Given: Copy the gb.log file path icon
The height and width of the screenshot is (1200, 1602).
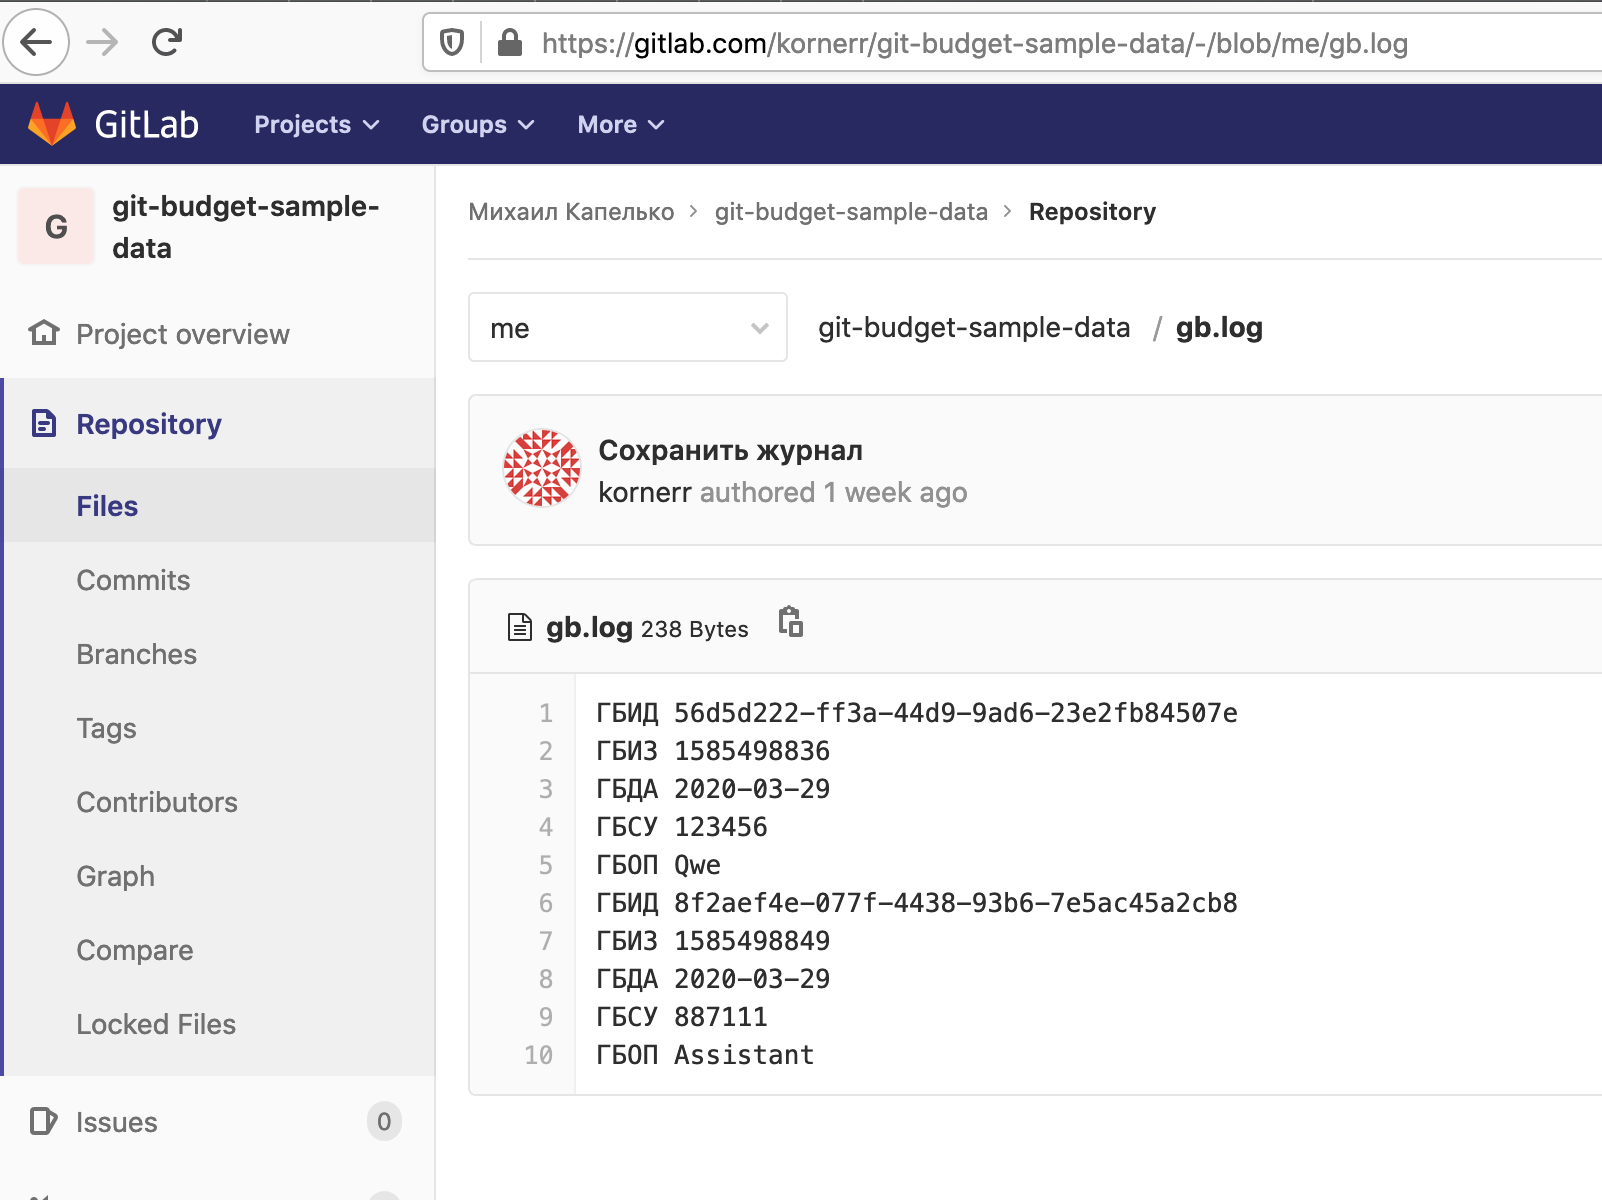Looking at the screenshot, I should tap(789, 623).
